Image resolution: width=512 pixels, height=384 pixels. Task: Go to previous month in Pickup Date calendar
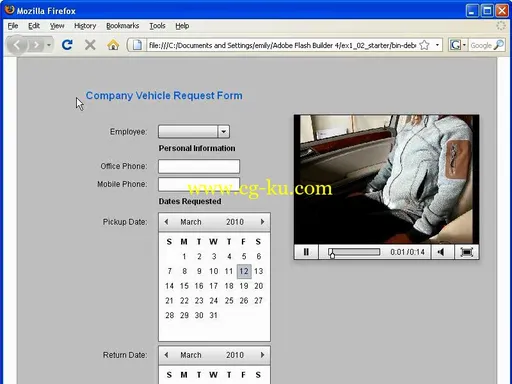coord(166,222)
